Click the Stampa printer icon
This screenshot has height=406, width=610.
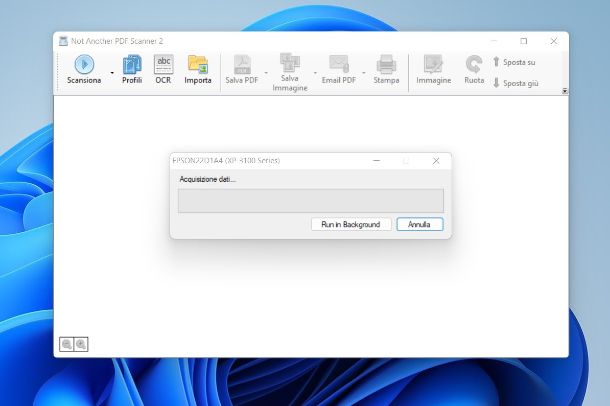(386, 64)
